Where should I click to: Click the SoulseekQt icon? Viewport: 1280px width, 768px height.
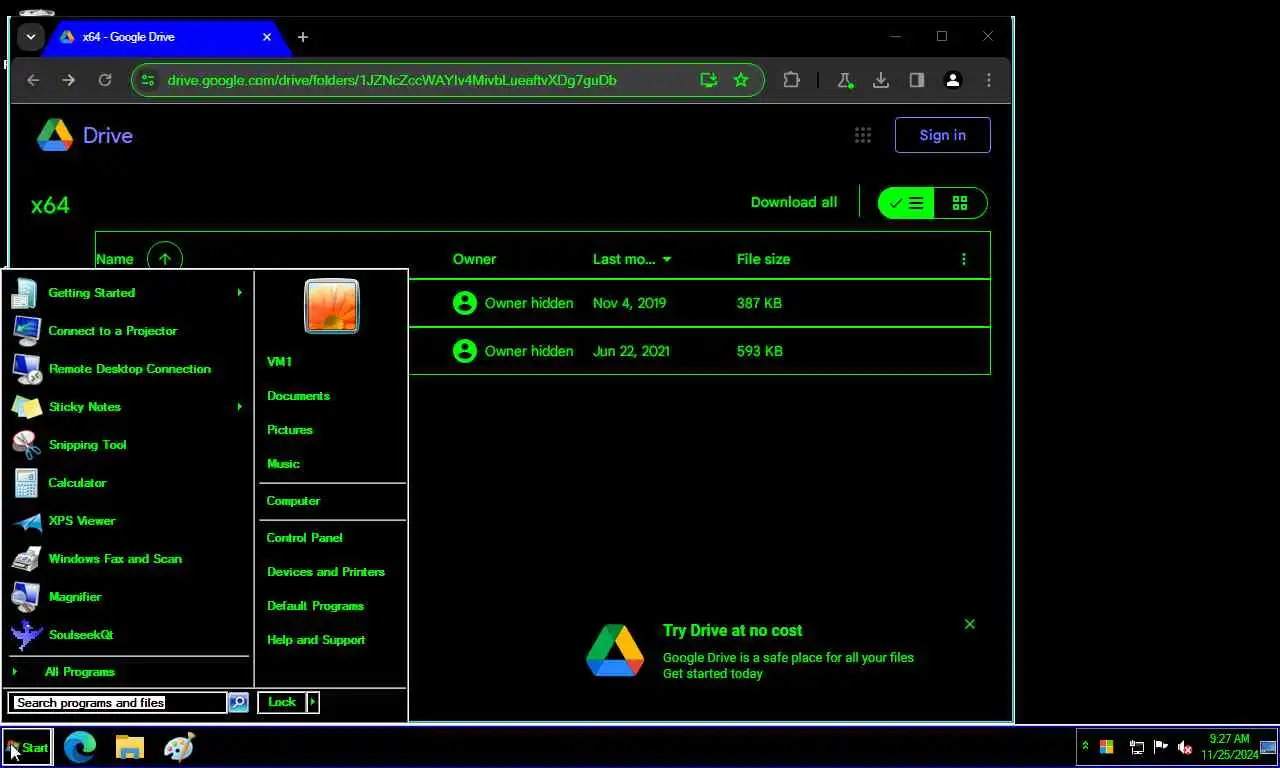[27, 635]
